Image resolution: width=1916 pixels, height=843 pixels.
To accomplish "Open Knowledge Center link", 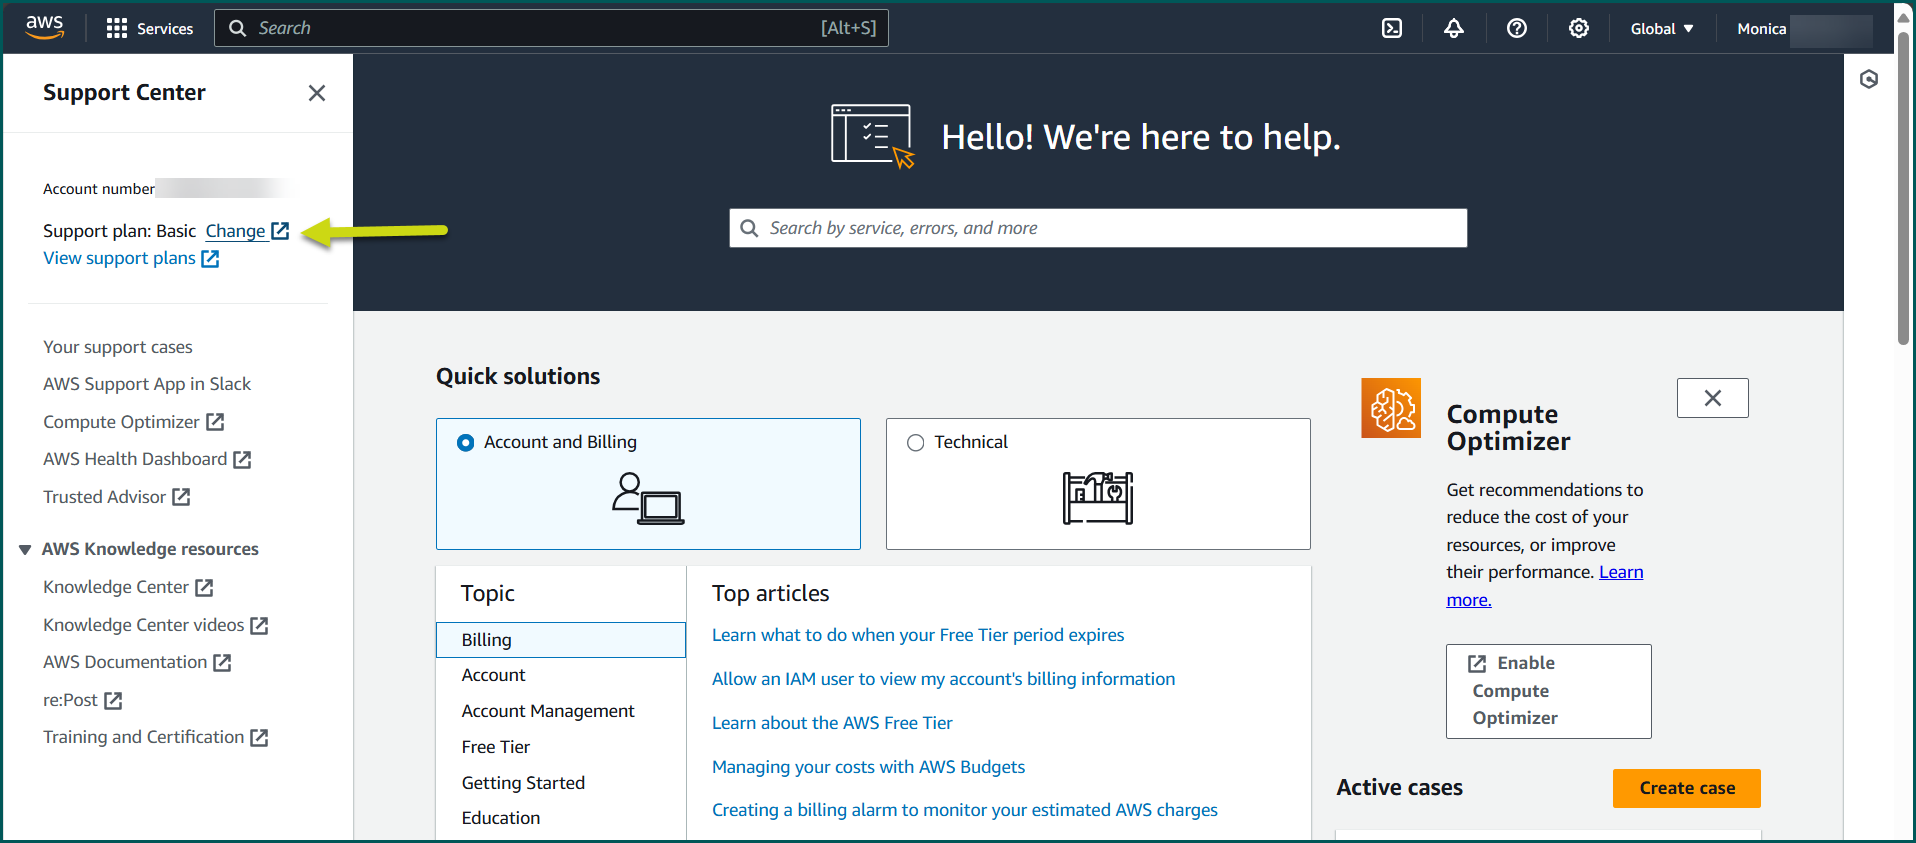I will click(x=128, y=587).
